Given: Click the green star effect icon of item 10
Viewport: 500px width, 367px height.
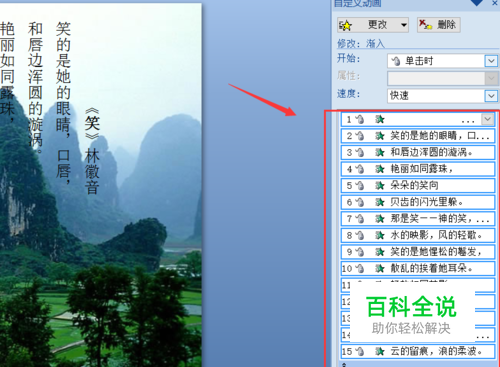Looking at the screenshot, I should (x=380, y=268).
